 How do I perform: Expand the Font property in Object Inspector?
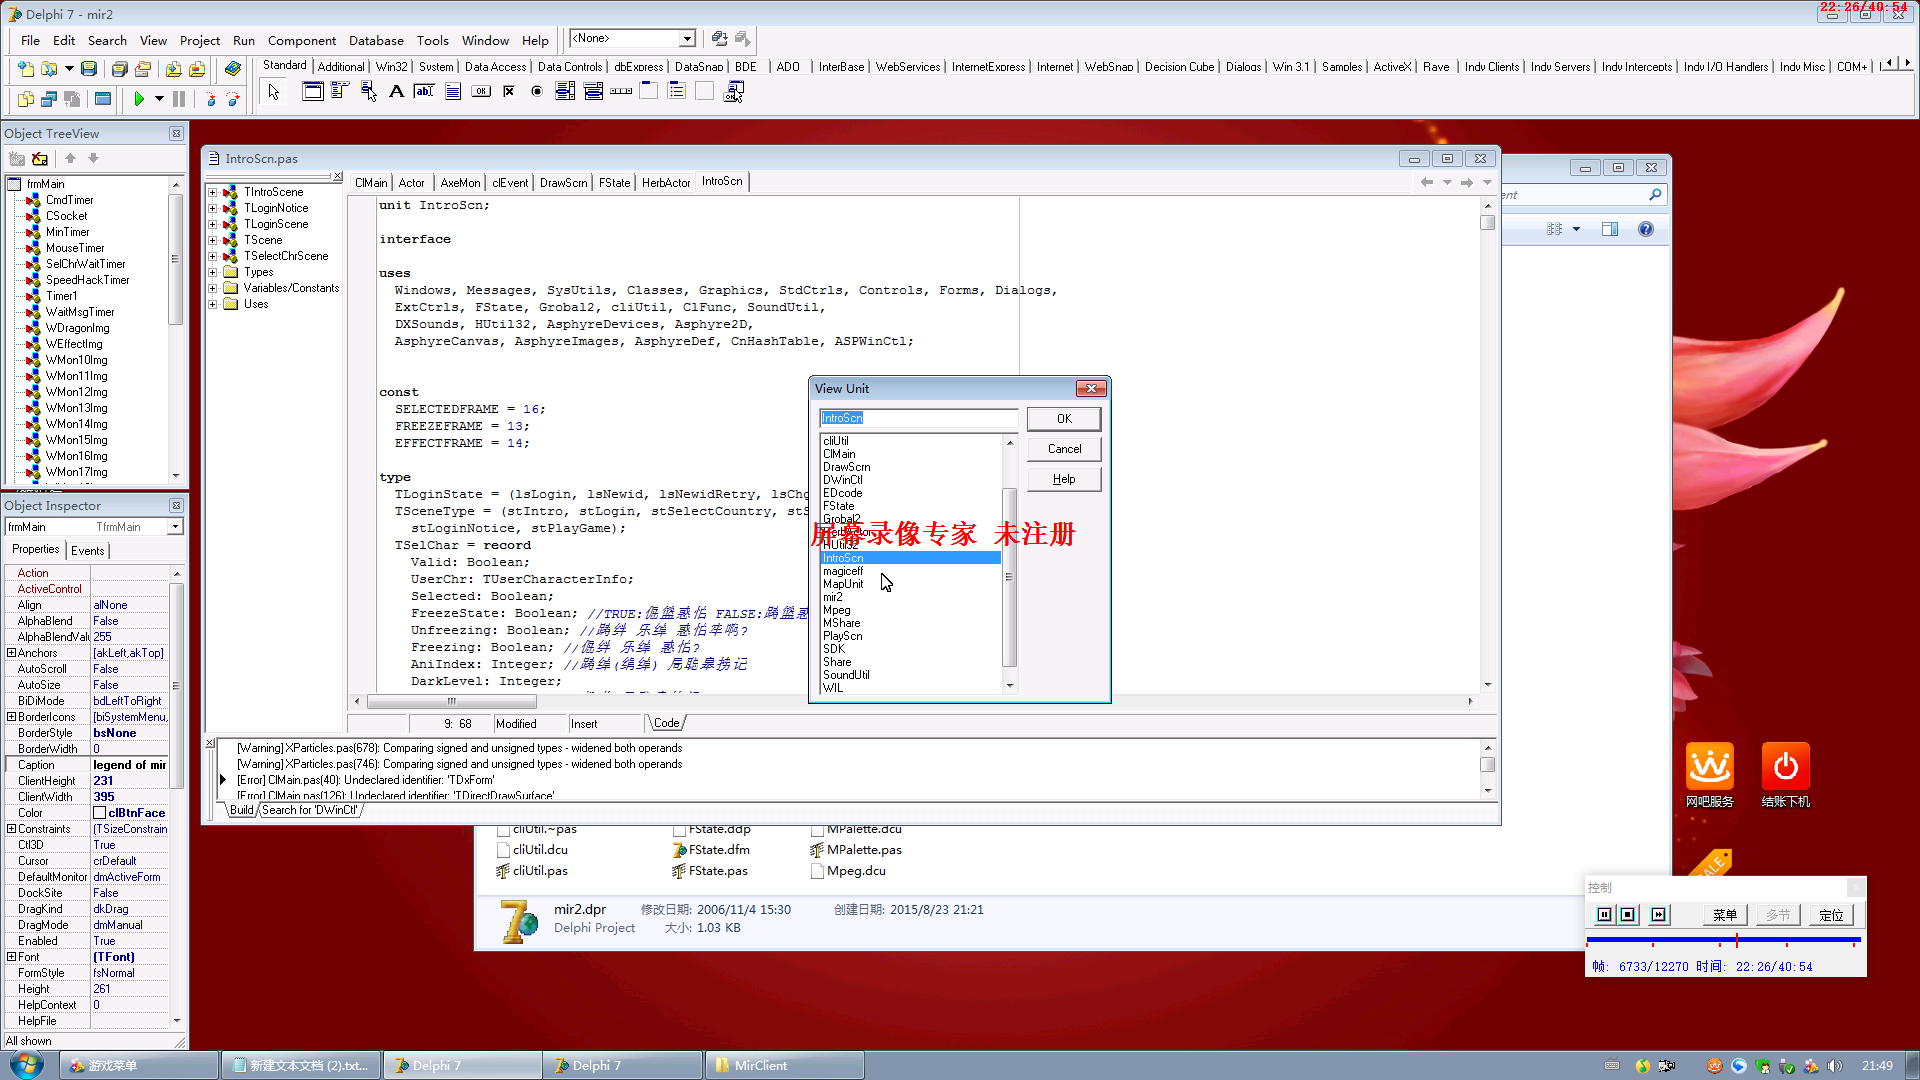pyautogui.click(x=11, y=957)
